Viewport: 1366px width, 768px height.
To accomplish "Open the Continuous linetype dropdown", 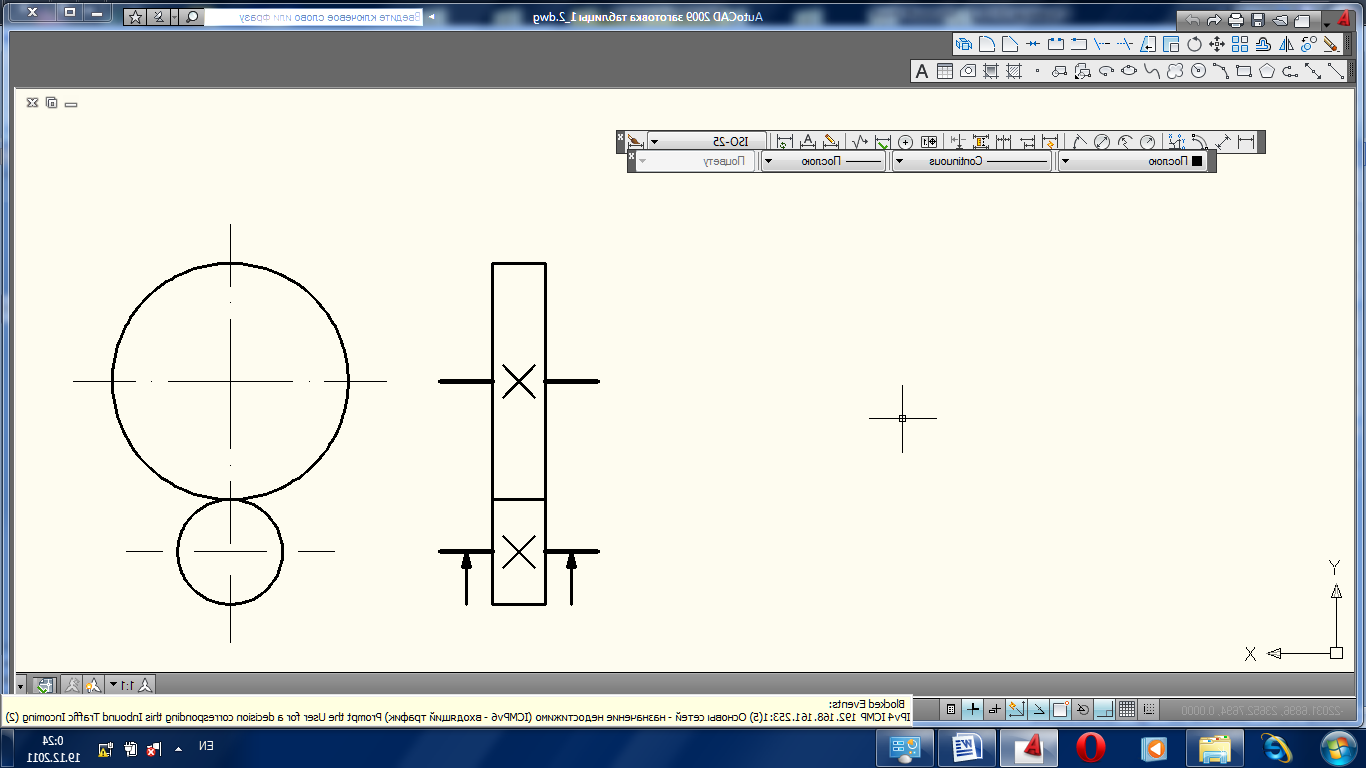I will click(972, 161).
